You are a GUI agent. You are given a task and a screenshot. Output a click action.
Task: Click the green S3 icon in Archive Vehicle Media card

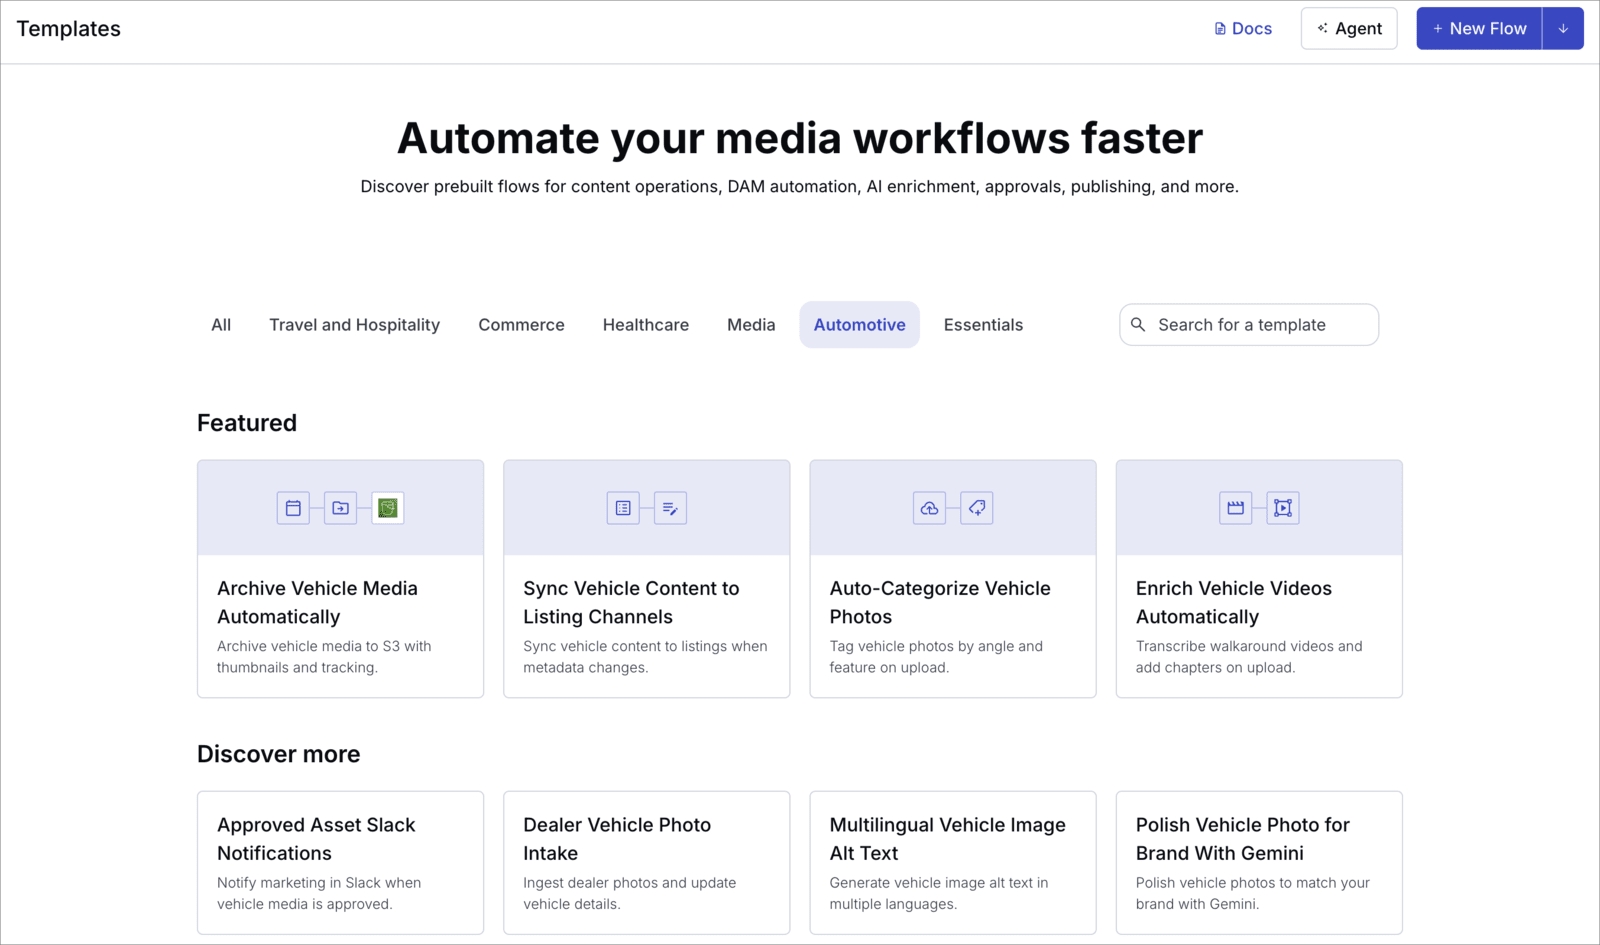click(x=388, y=508)
